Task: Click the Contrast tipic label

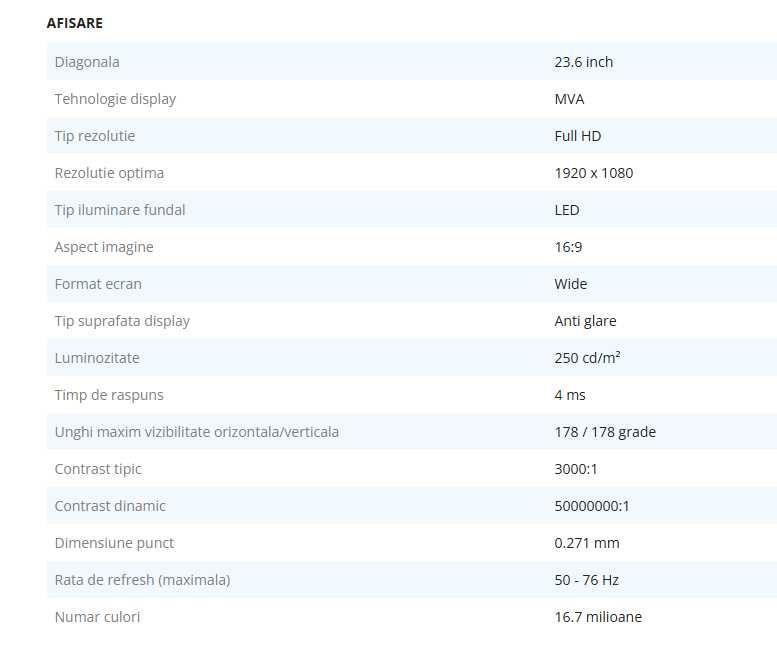Action: click(98, 469)
